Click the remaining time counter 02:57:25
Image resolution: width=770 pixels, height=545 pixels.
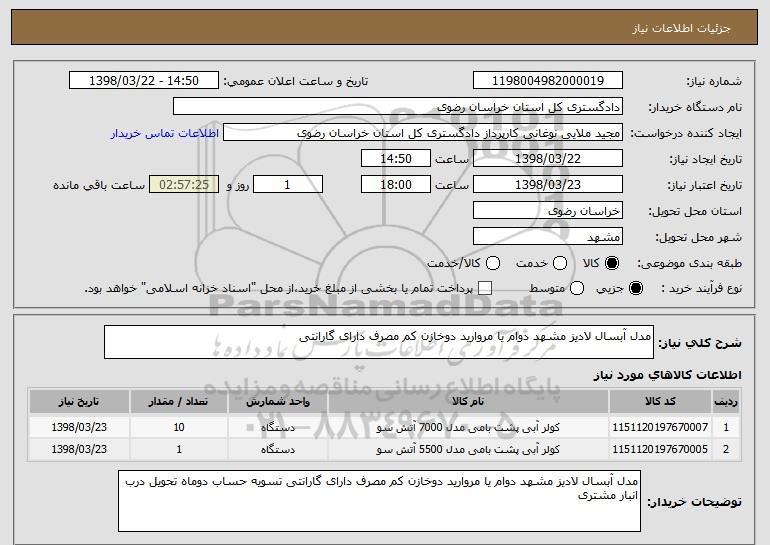pos(184,185)
